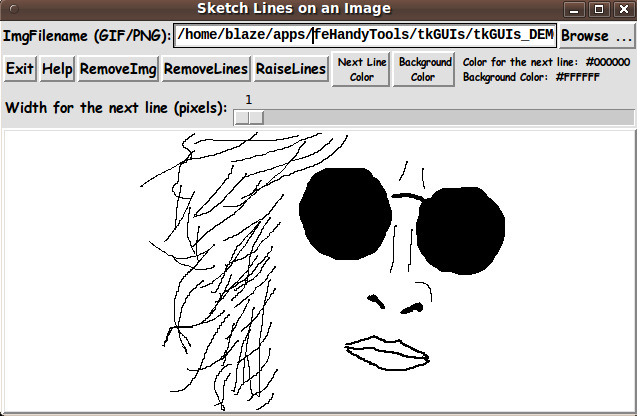Click 'Background Color: #FFFFFF' text
Screen dimensions: 637x416
(x=531, y=77)
